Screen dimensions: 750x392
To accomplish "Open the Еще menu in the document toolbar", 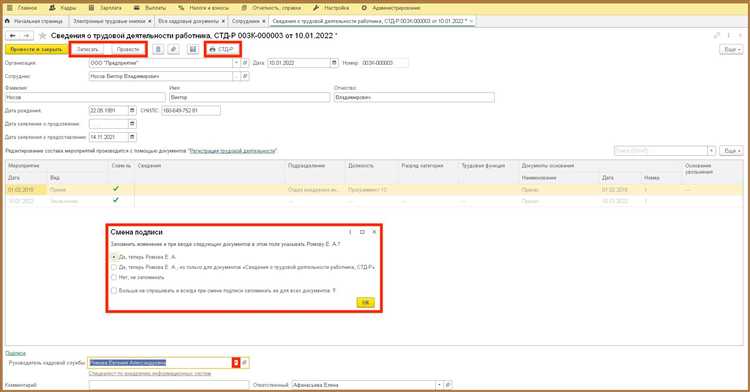I will pyautogui.click(x=731, y=49).
